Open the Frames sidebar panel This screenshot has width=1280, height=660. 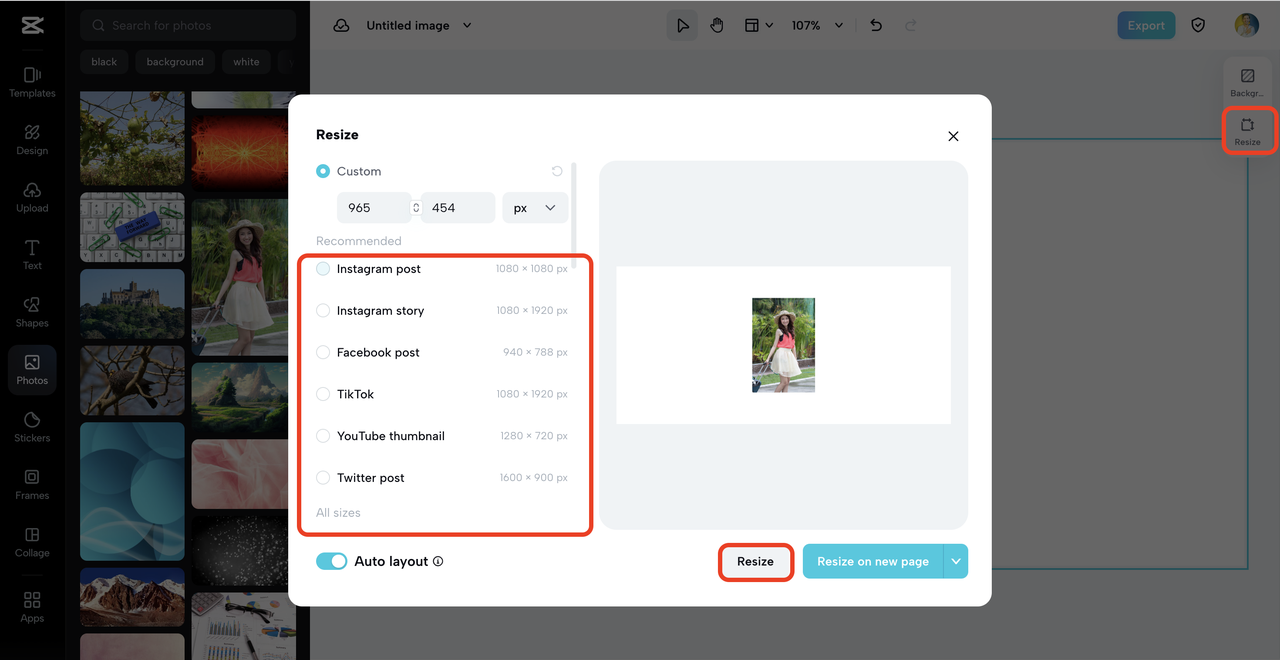[x=32, y=485]
